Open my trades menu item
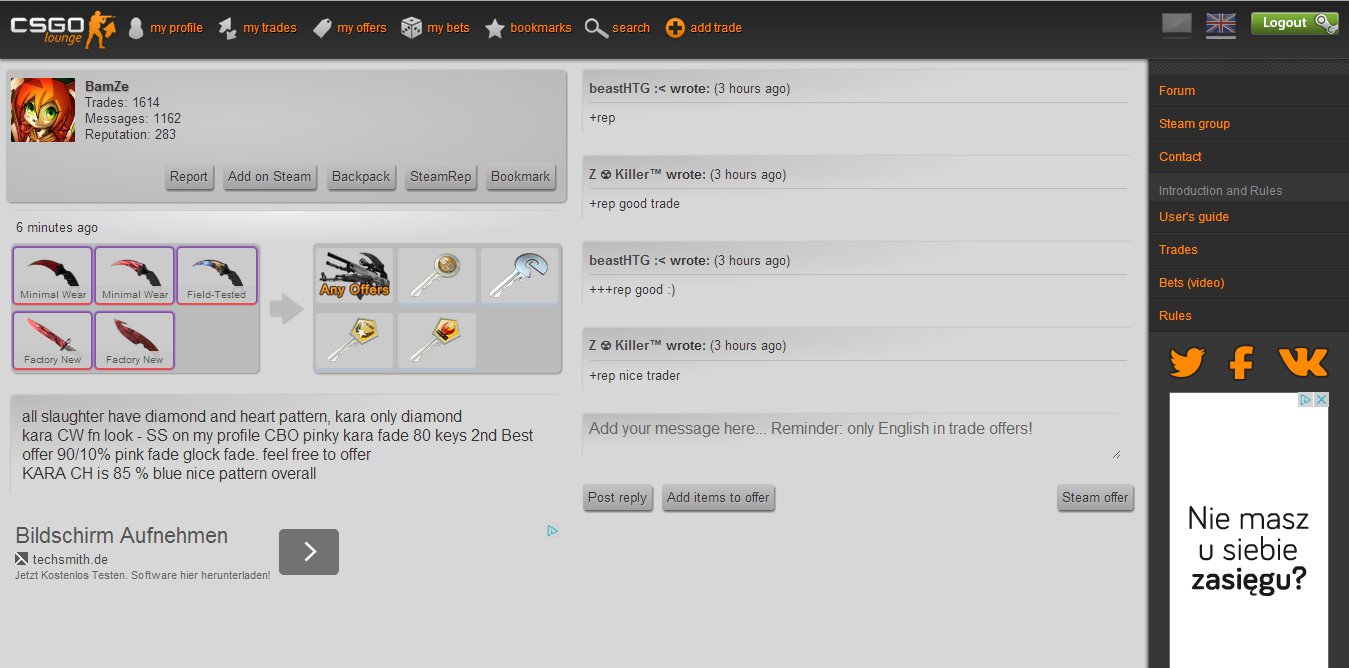 pyautogui.click(x=270, y=28)
